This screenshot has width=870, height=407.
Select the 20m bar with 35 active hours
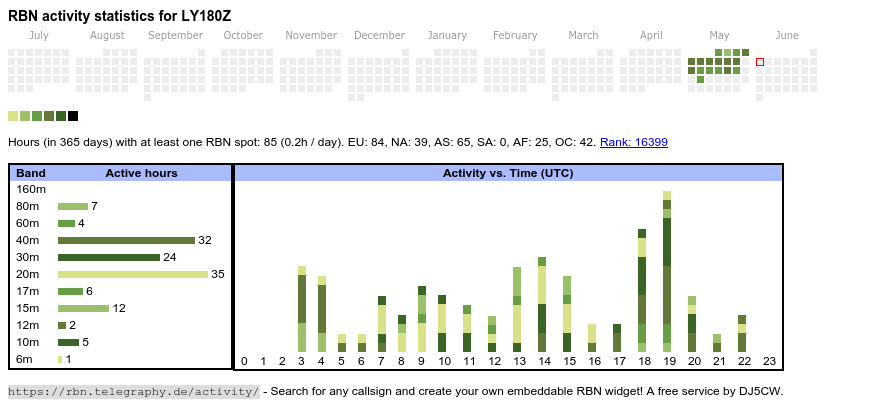point(132,274)
